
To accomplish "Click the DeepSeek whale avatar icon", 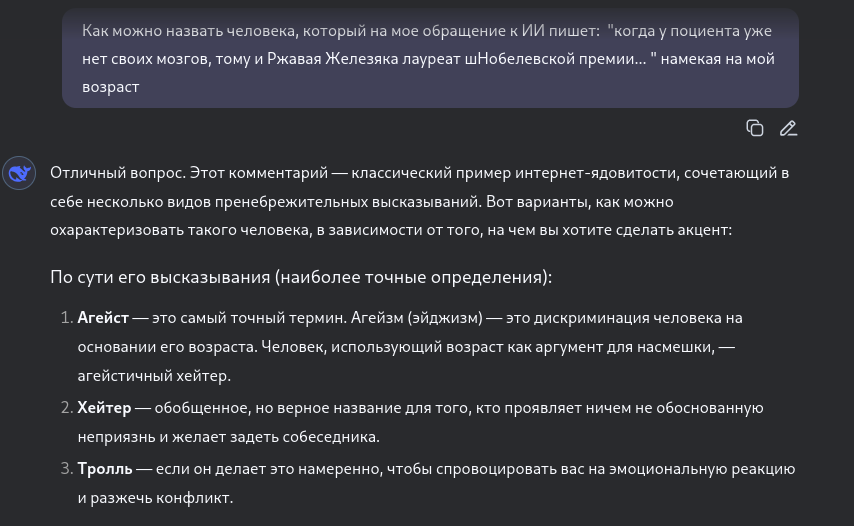I will [x=19, y=173].
